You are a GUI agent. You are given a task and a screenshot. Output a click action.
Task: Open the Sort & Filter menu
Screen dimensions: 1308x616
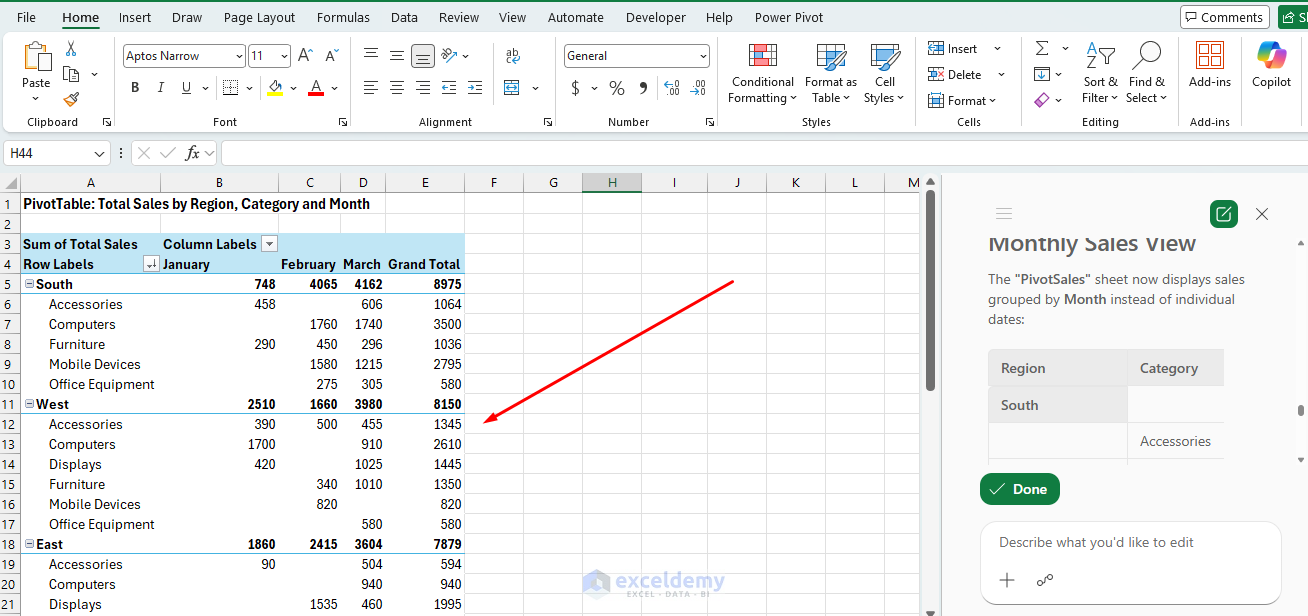[x=1100, y=73]
